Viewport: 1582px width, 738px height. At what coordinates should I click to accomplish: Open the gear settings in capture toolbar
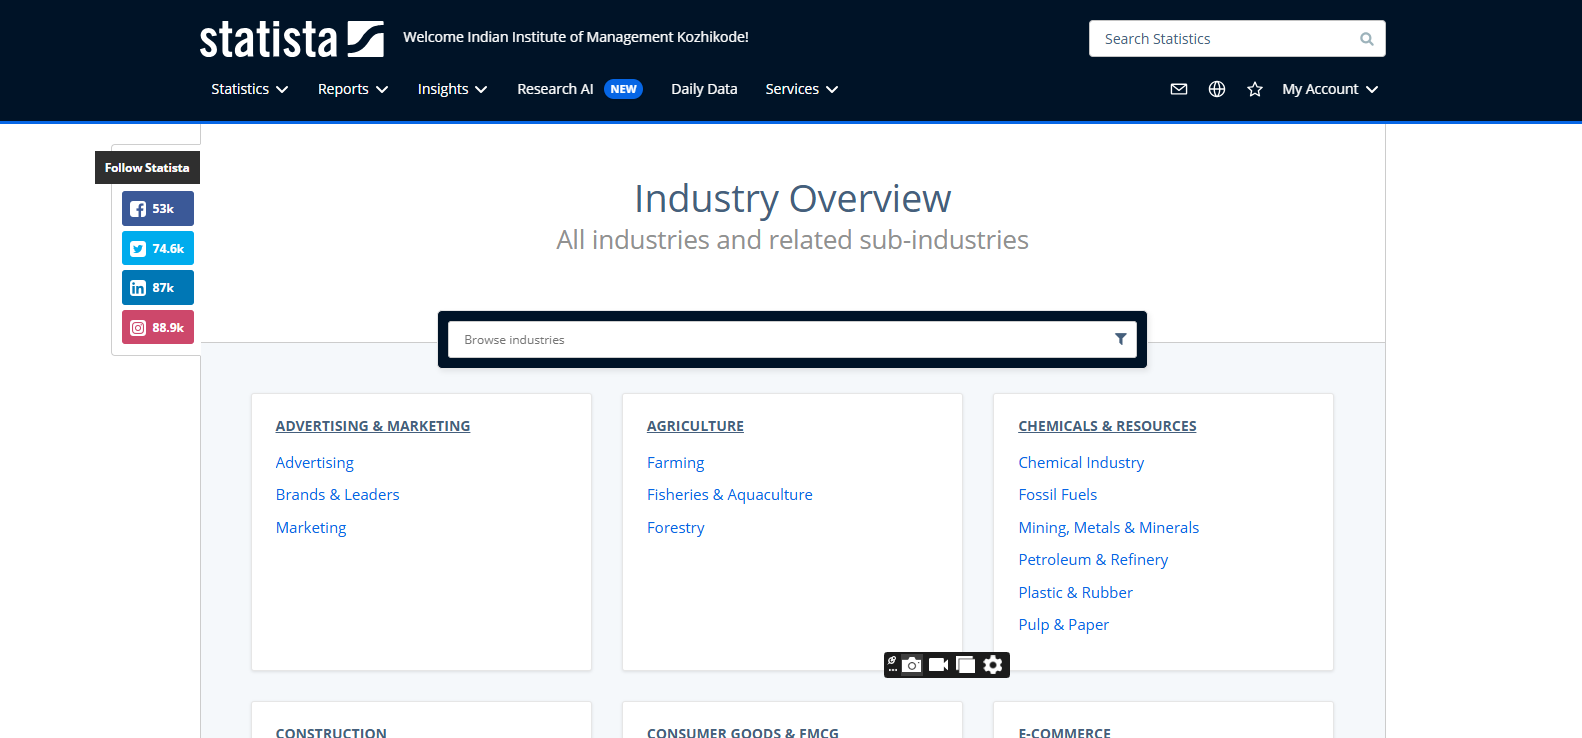point(992,665)
